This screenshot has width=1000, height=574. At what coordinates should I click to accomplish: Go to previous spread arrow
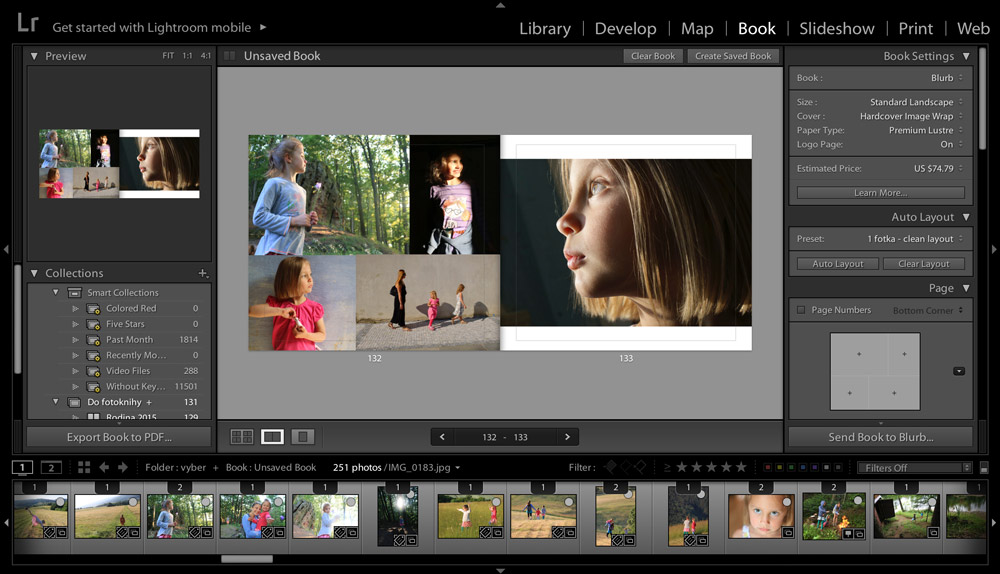[442, 437]
